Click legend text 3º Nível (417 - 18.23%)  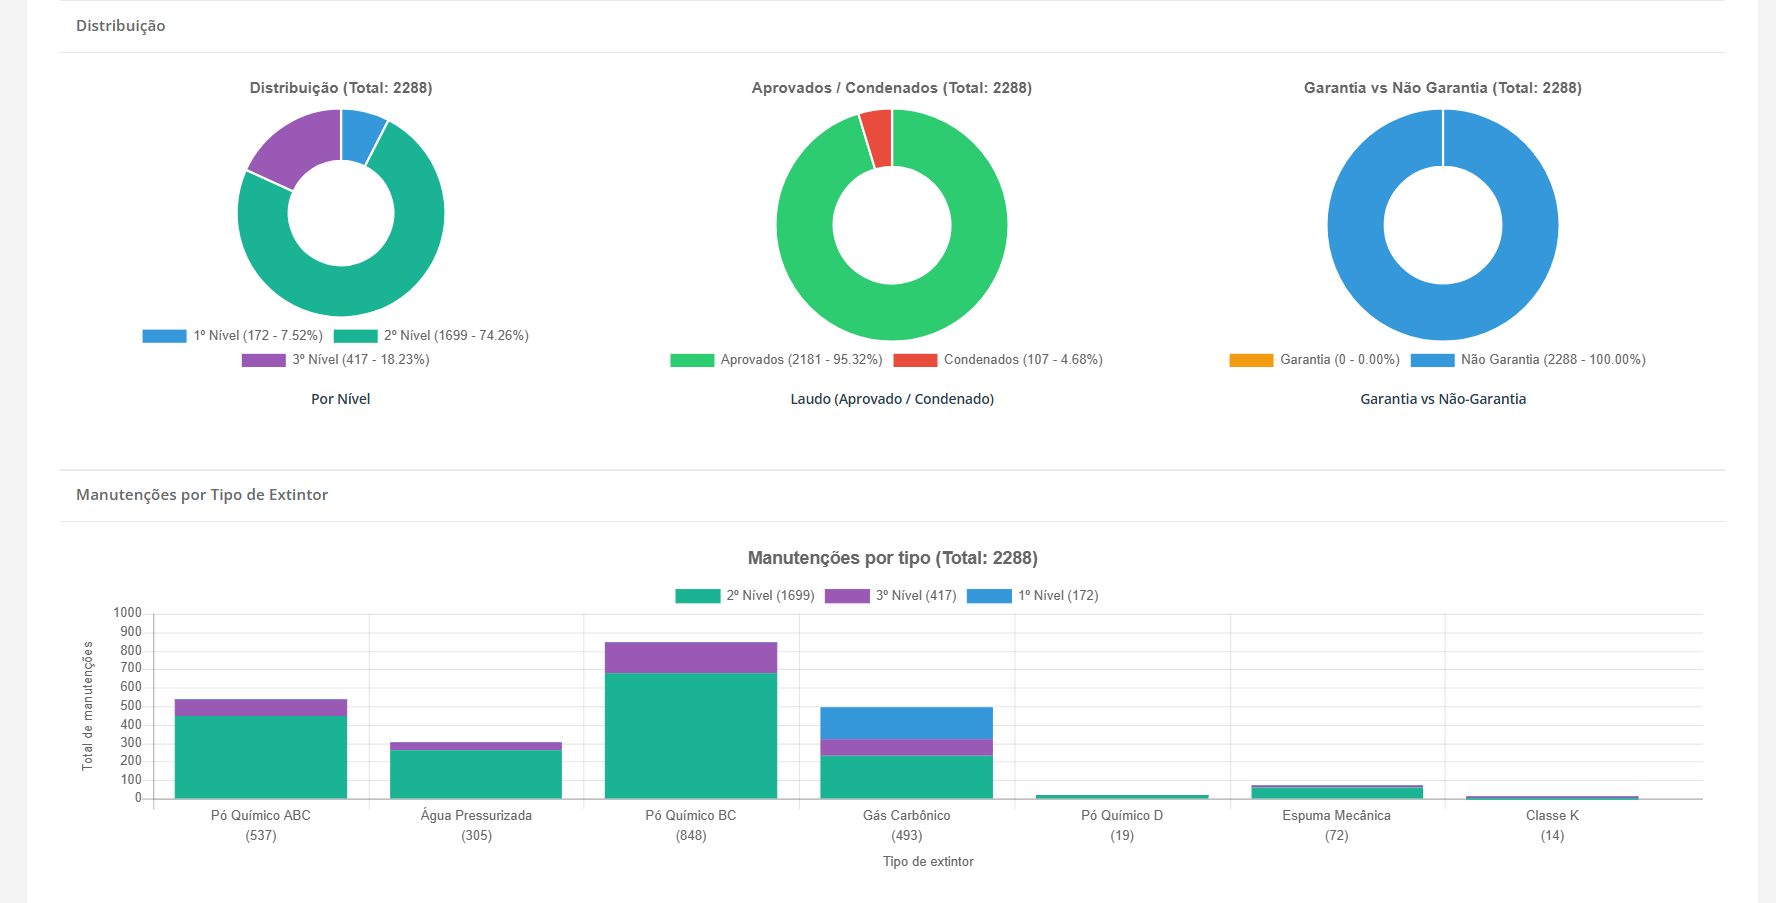[x=361, y=360]
